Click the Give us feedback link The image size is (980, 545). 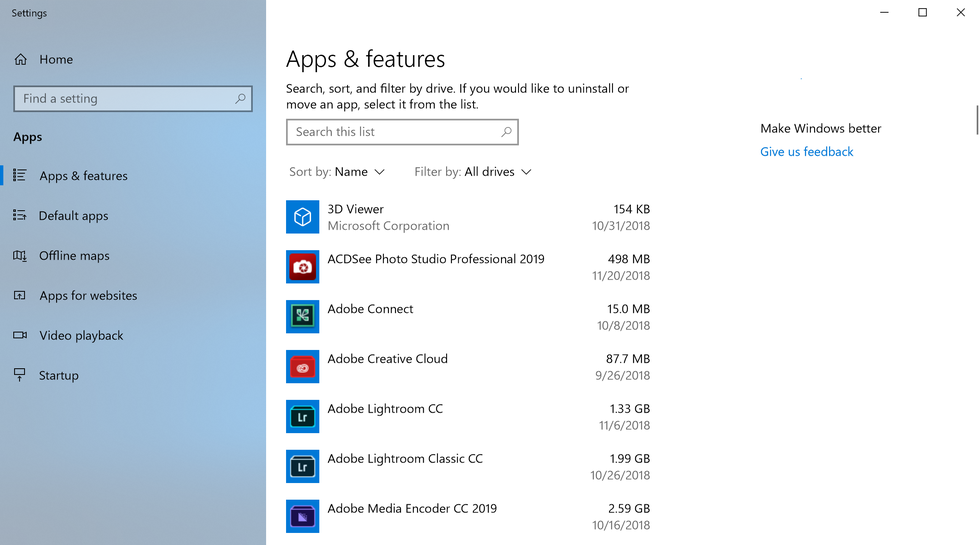[806, 152]
